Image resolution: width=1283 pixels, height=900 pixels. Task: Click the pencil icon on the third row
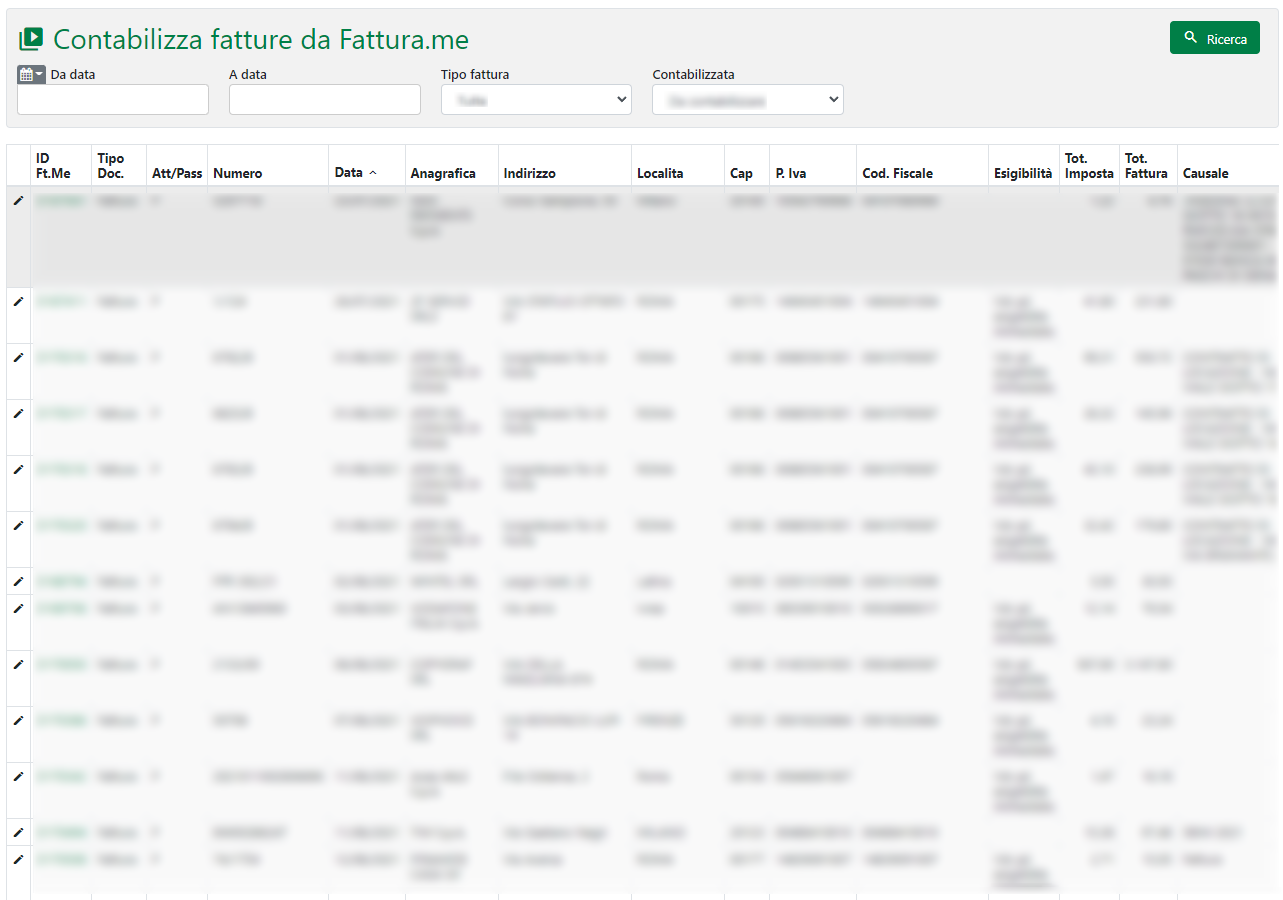(x=18, y=357)
